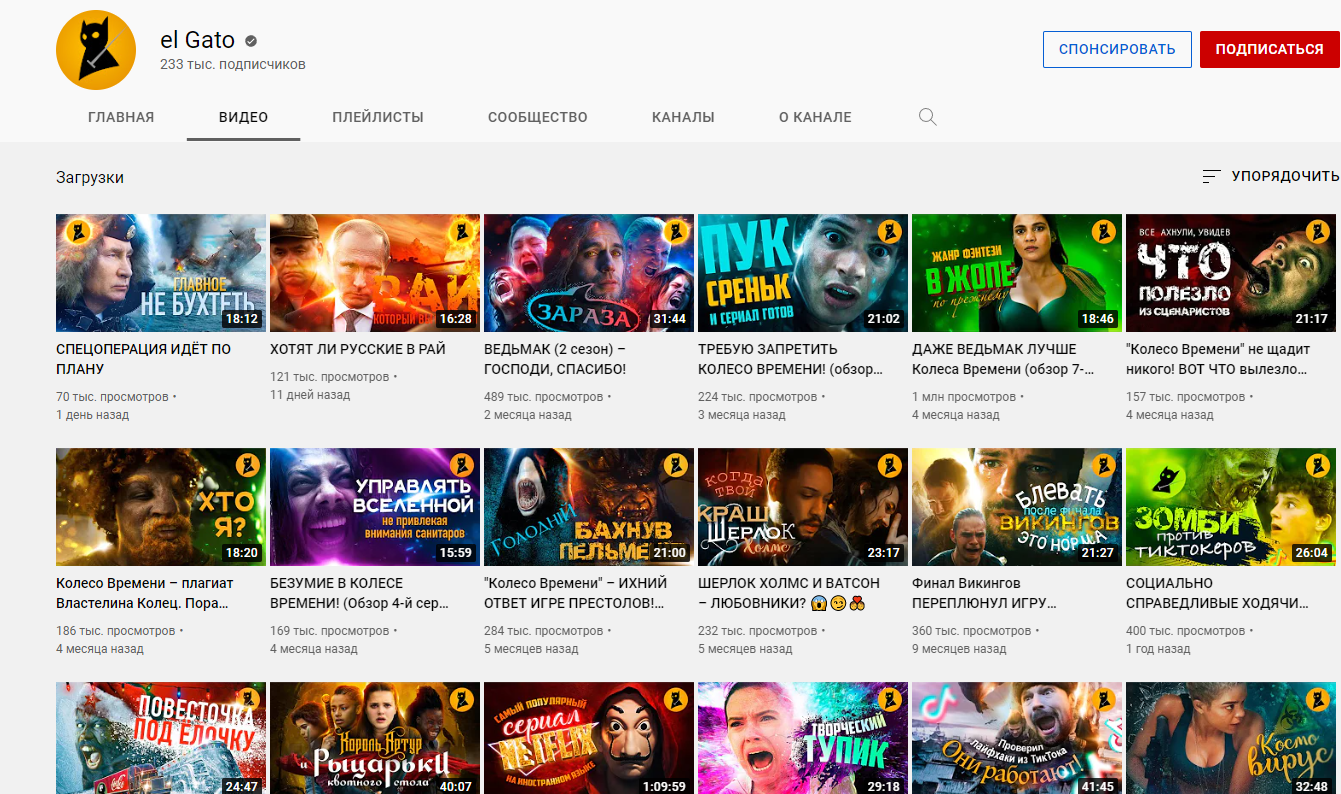Open video title ХОТЯТ ЛИ РУССКИЕ В РАЙ

(x=358, y=349)
